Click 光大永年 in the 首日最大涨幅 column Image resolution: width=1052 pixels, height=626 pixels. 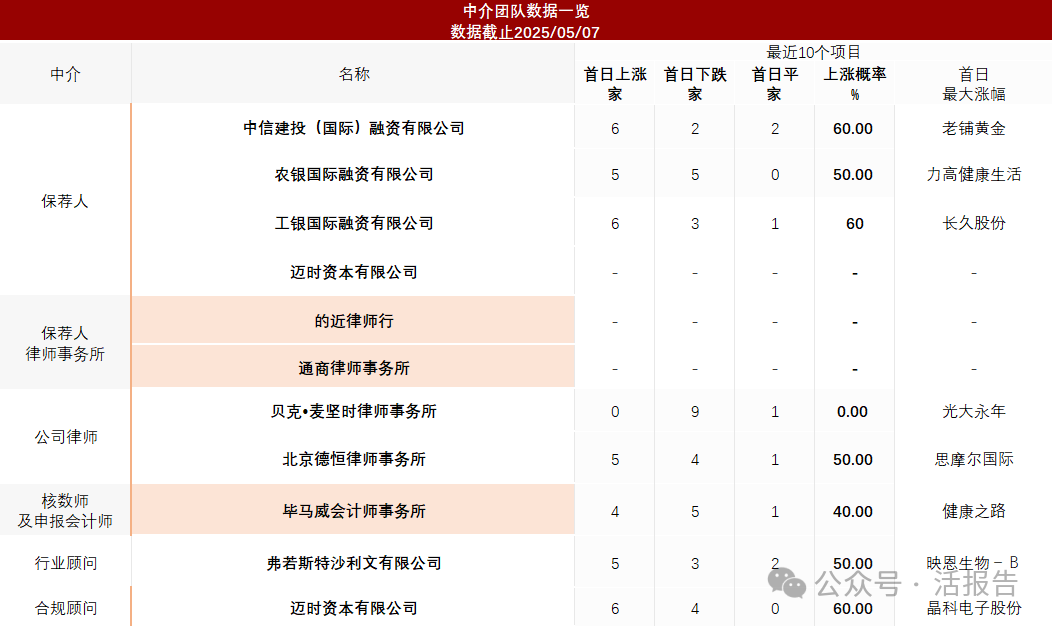click(974, 411)
